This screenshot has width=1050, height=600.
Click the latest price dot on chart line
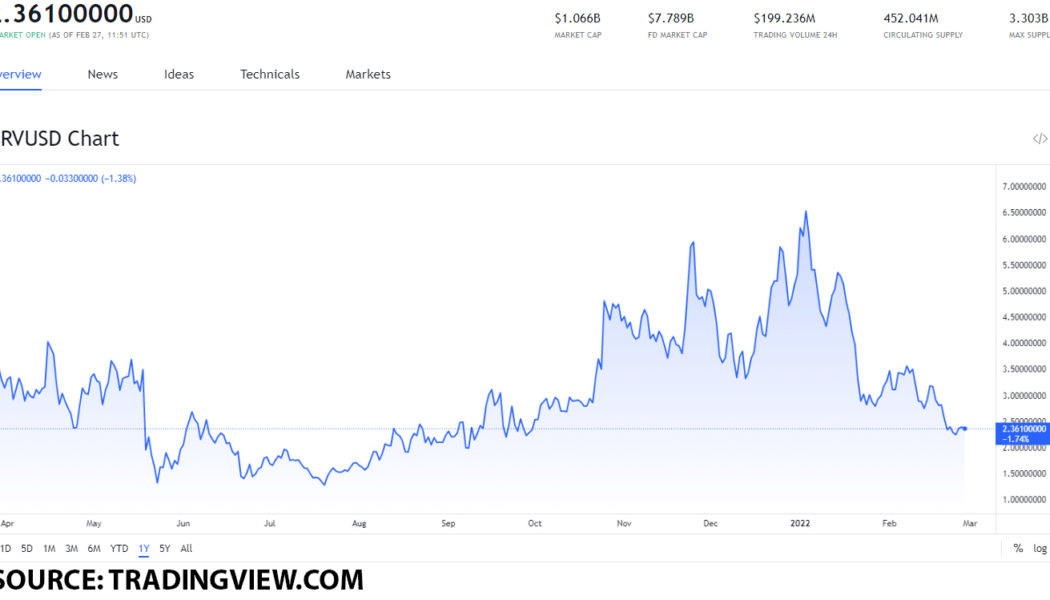tap(964, 428)
